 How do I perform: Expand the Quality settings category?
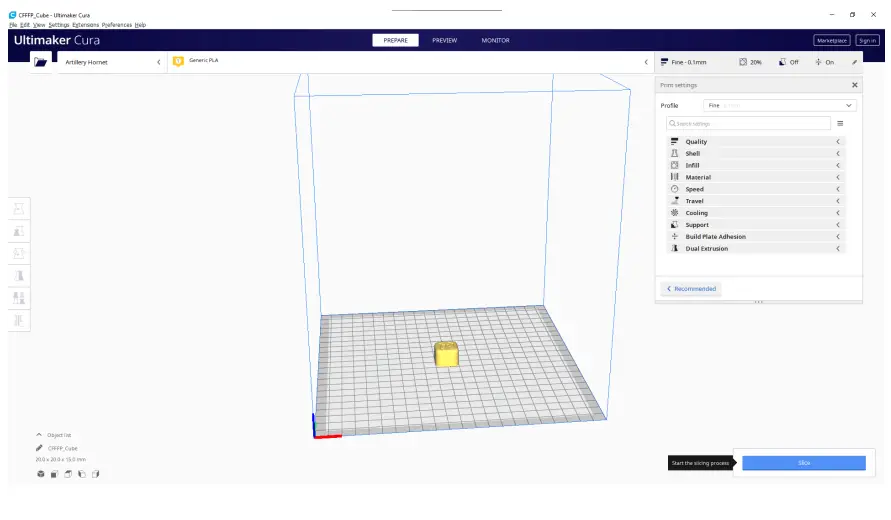click(756, 142)
